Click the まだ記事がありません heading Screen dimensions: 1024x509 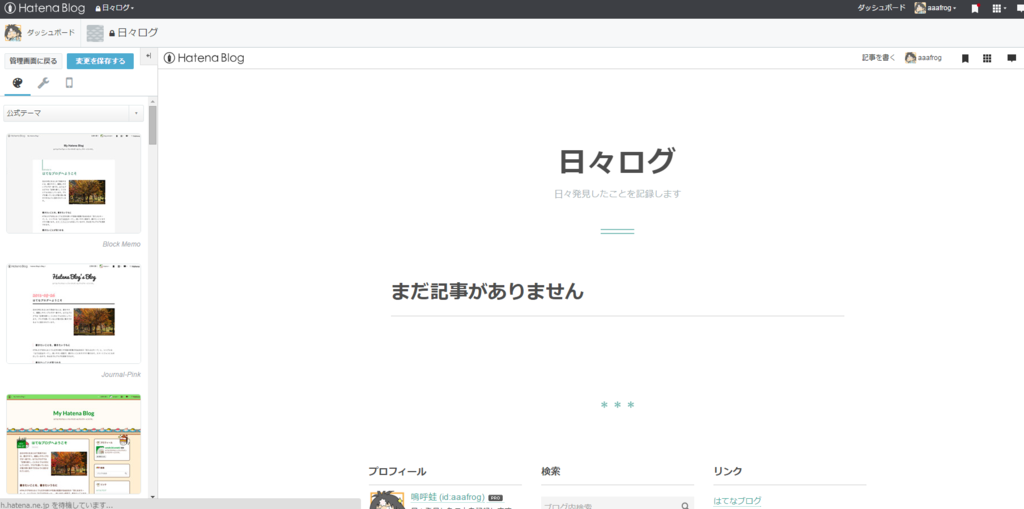click(x=487, y=291)
